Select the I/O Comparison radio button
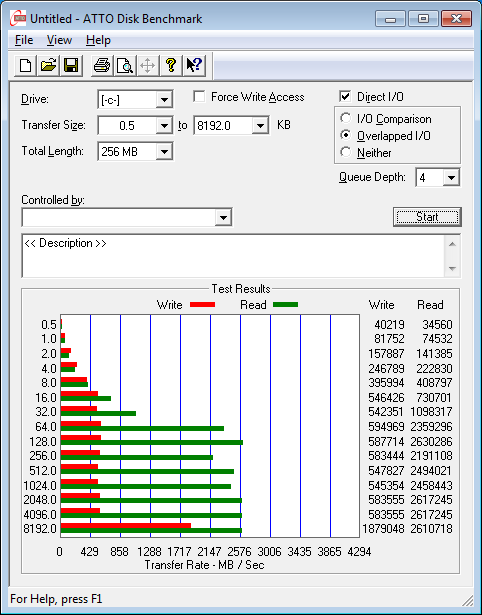Screen dimensions: 482x615 pyautogui.click(x=346, y=118)
